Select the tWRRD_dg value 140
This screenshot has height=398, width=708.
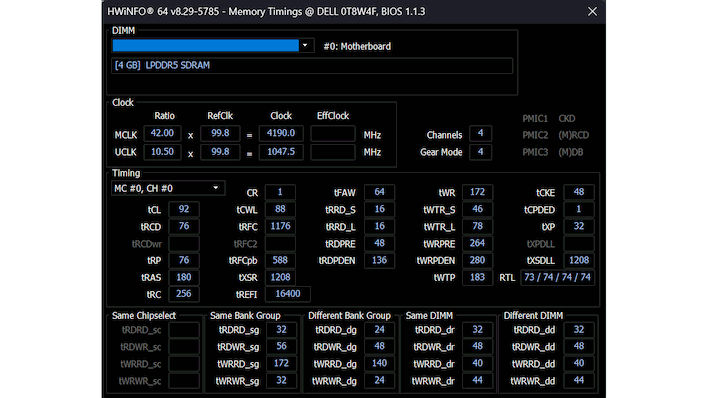379,364
